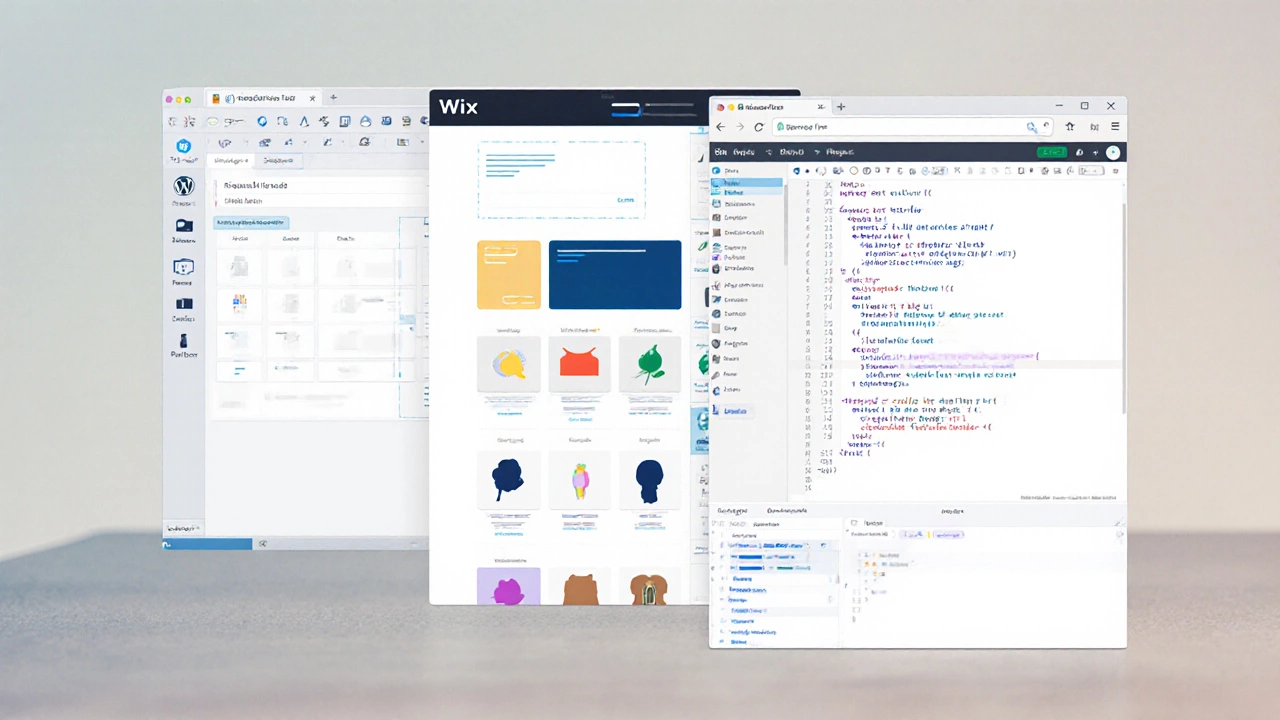Viewport: 1280px width, 720px height.
Task: Select the highlighted item in the file tree
Action: coord(748,183)
